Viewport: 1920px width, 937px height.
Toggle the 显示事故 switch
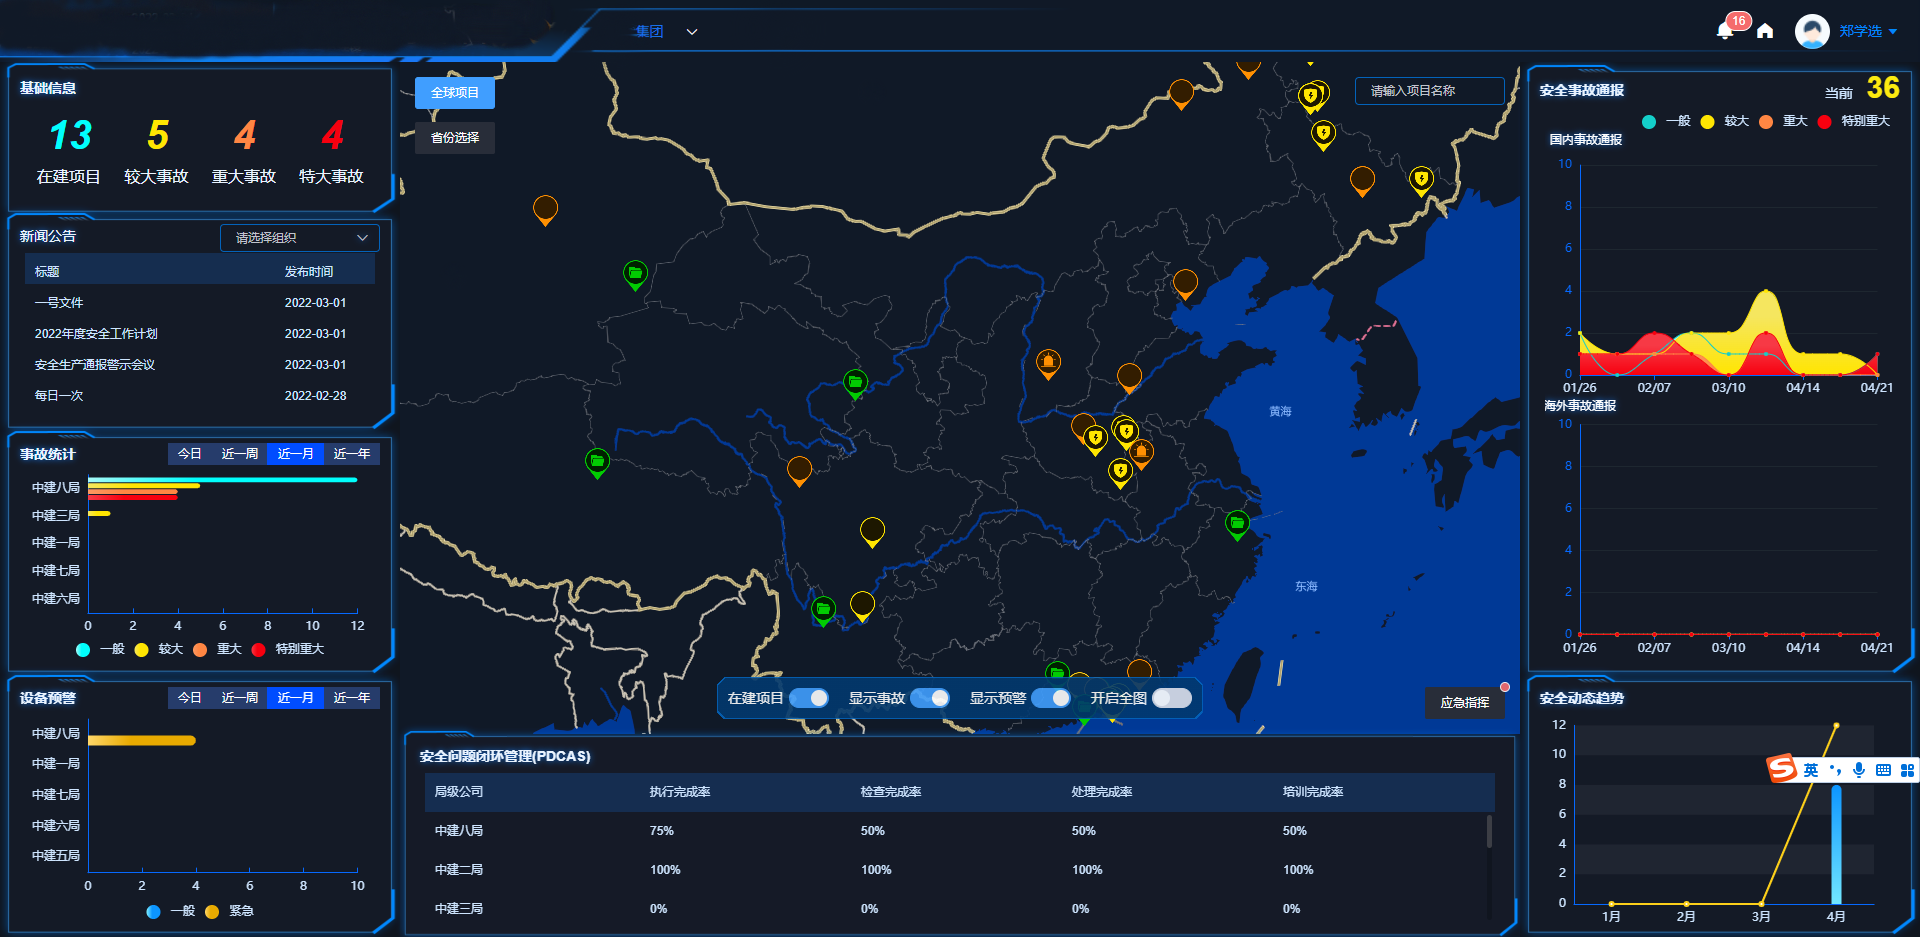[x=930, y=698]
